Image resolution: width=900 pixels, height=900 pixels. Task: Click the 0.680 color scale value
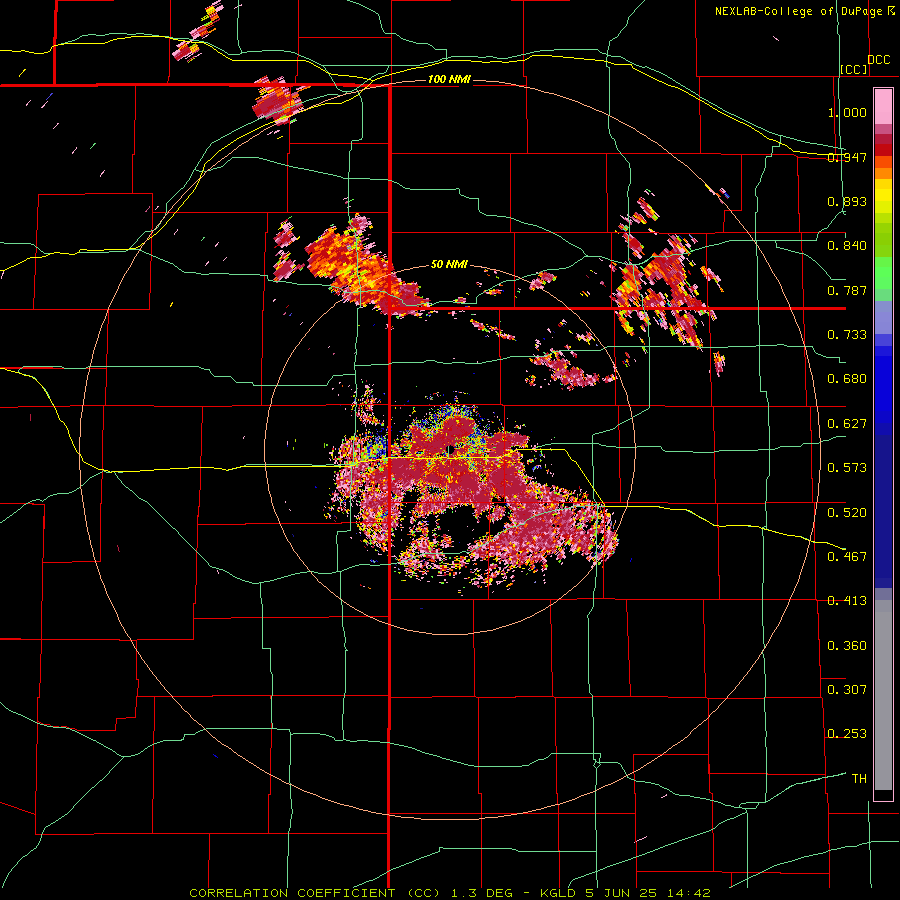(847, 379)
